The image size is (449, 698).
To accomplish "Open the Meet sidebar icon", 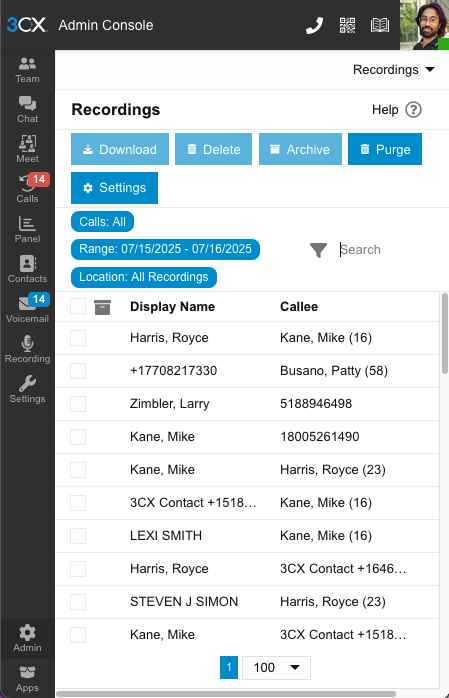I will [27, 150].
